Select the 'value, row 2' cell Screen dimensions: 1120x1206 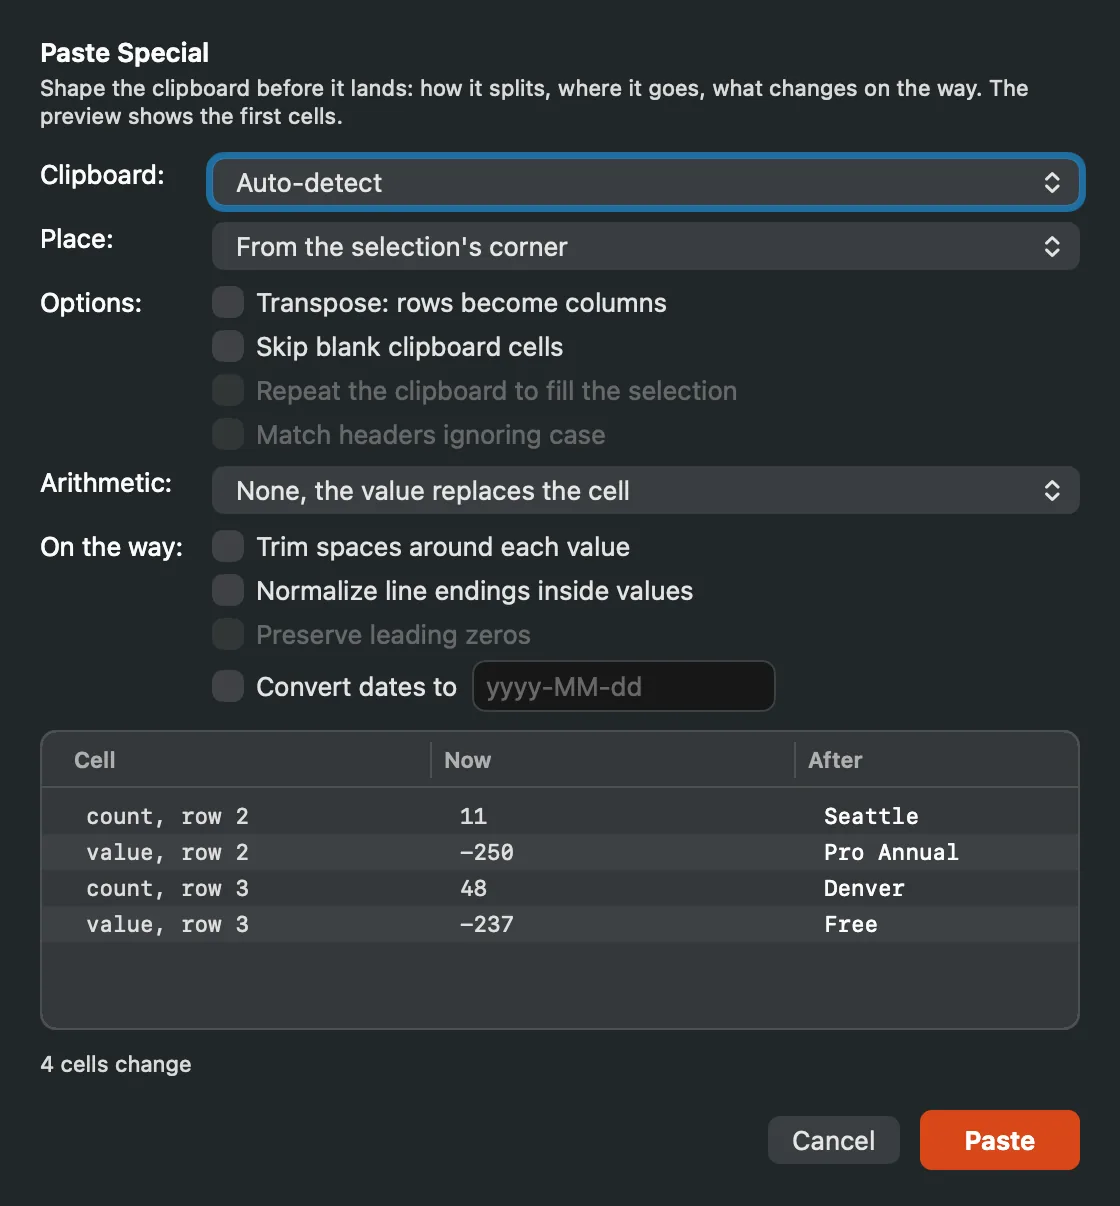coord(167,852)
